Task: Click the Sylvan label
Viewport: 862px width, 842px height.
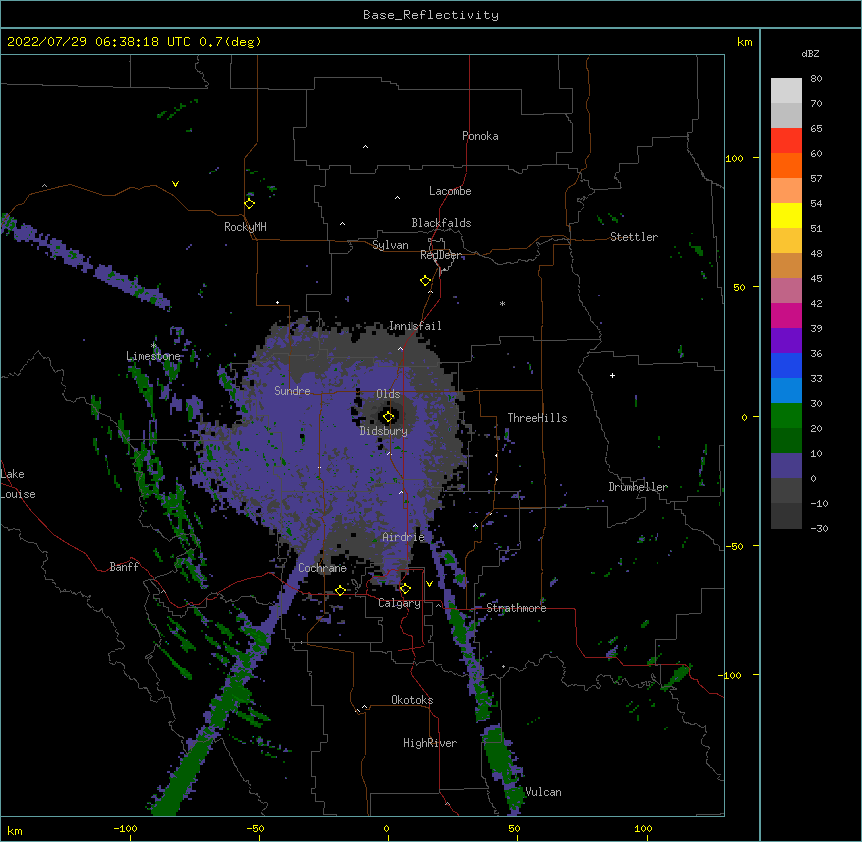Action: coord(390,245)
